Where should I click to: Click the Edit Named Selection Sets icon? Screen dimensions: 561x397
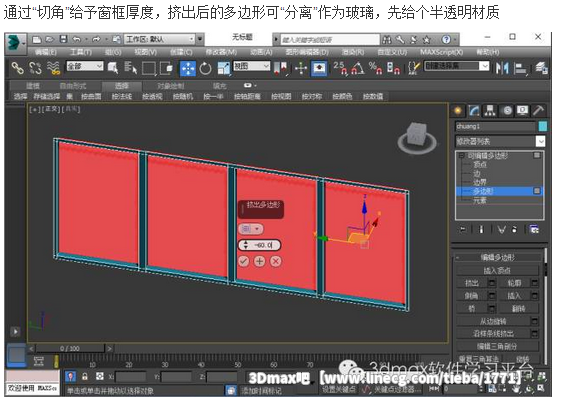coord(414,68)
